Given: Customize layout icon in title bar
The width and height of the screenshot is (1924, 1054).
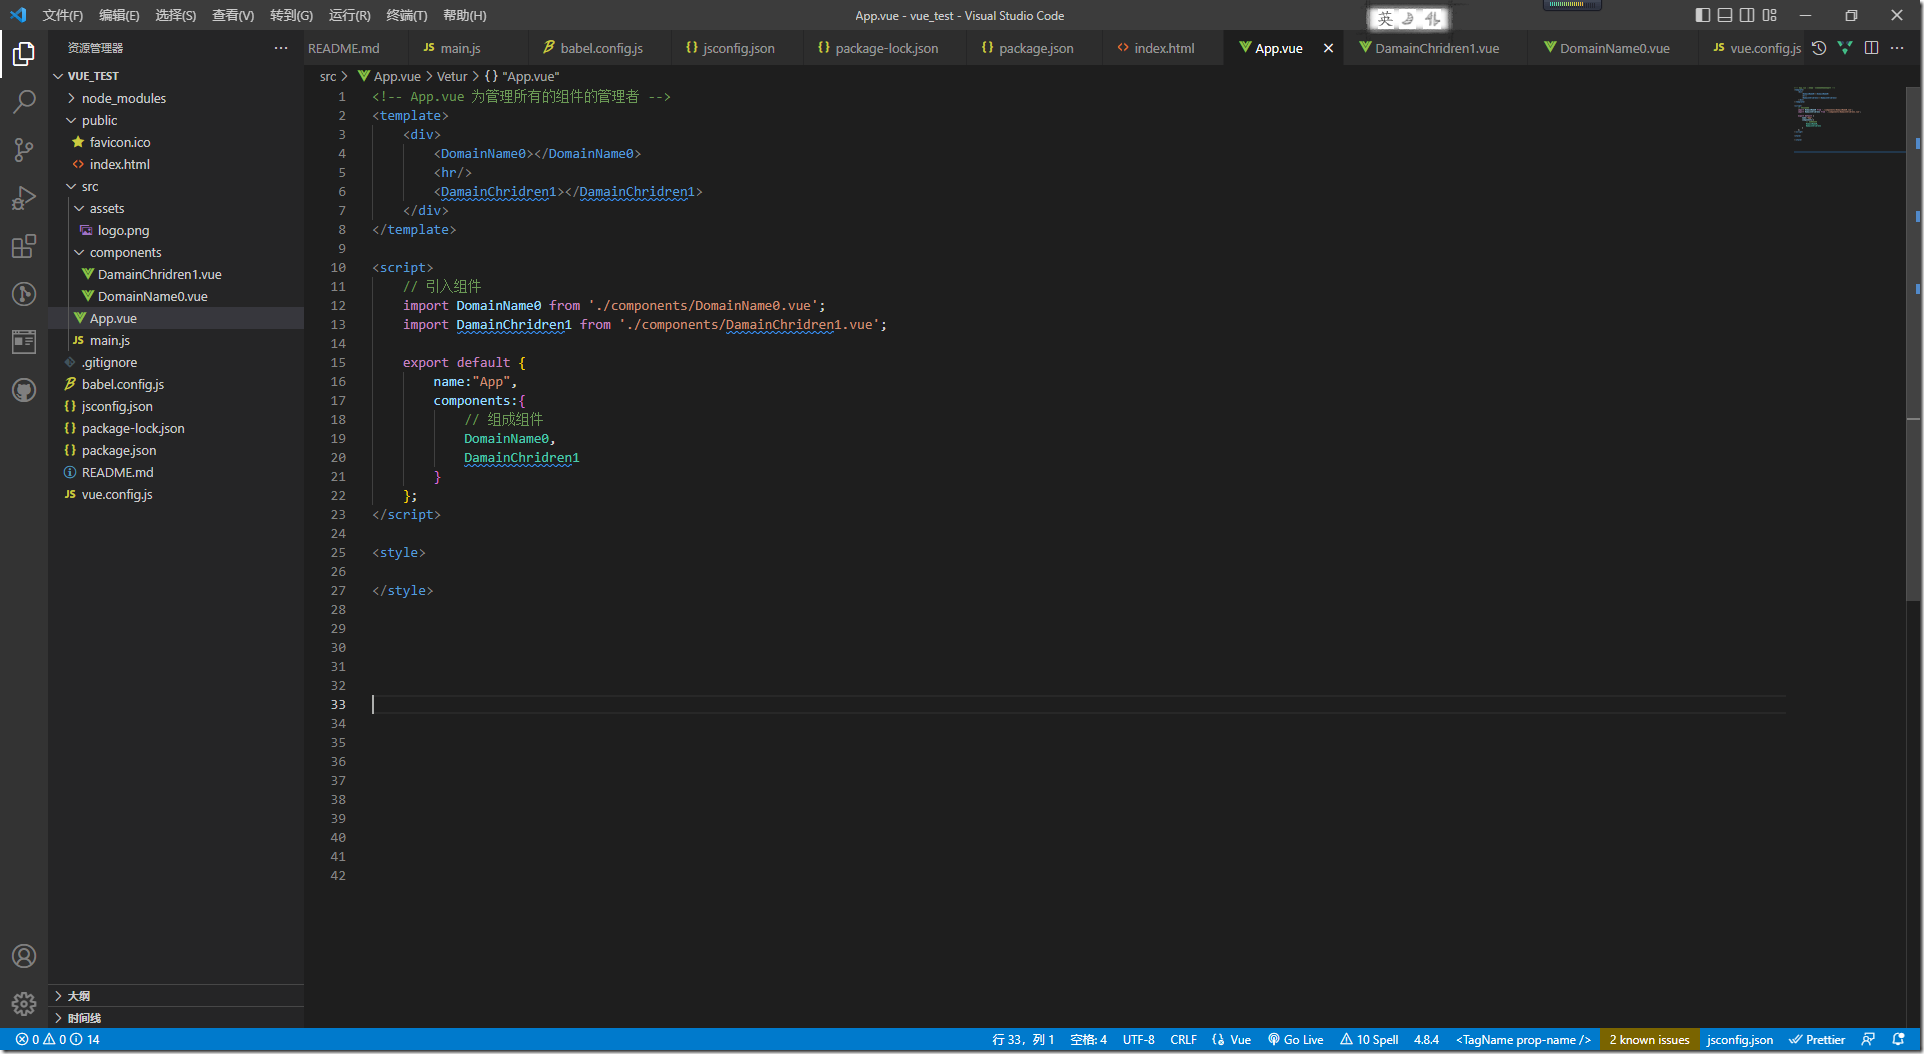Looking at the screenshot, I should (x=1770, y=15).
